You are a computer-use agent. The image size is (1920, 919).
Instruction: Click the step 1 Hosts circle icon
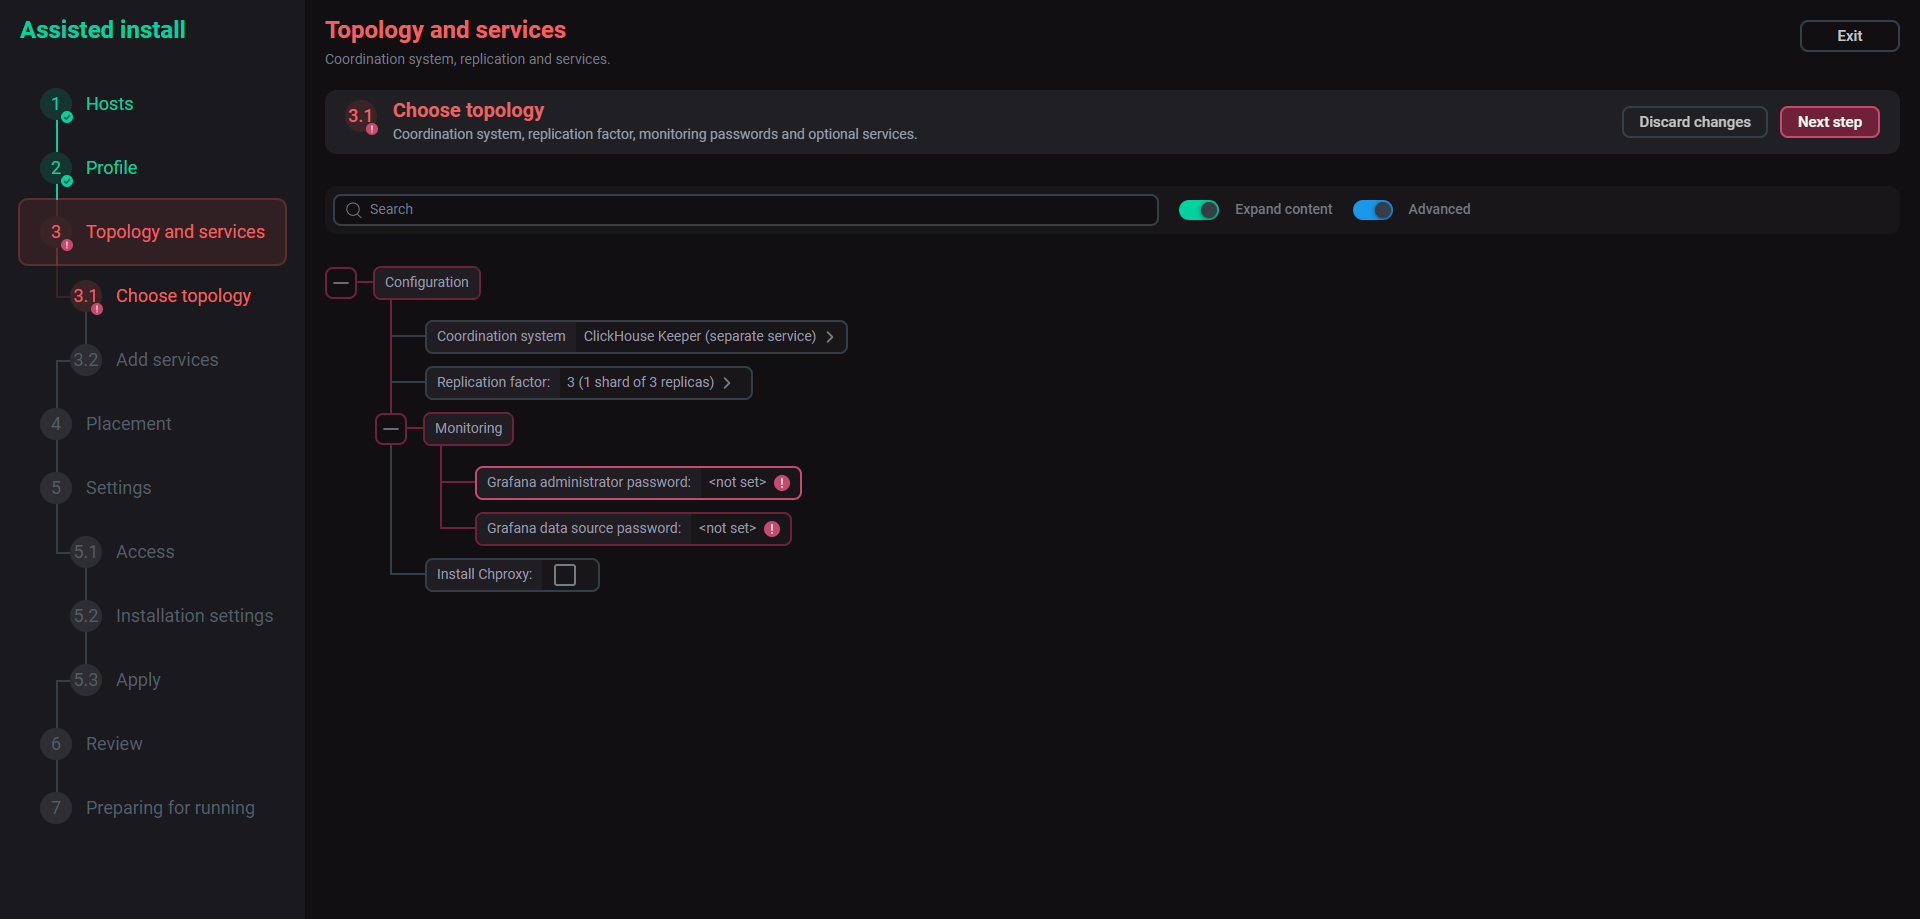coord(56,104)
